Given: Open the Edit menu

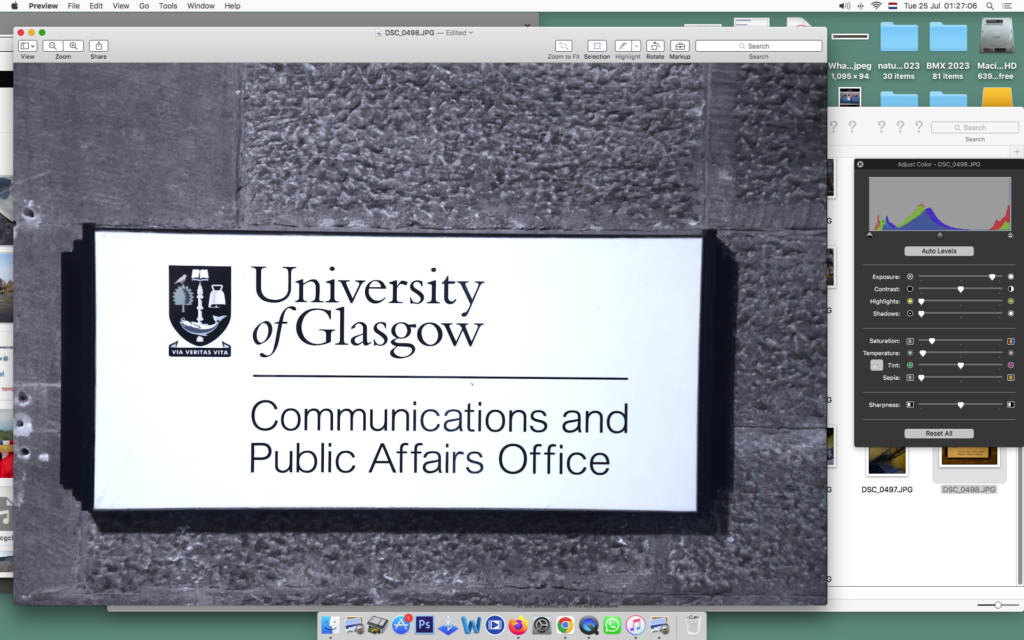Looking at the screenshot, I should point(96,6).
